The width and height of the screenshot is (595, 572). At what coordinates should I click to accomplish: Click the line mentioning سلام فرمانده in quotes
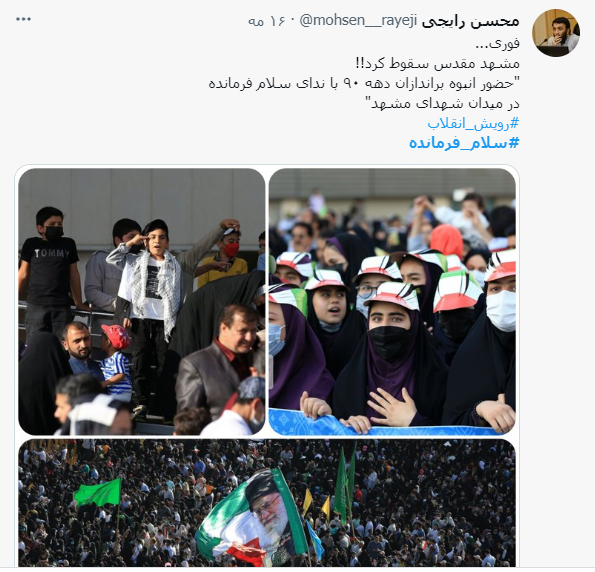tap(364, 84)
